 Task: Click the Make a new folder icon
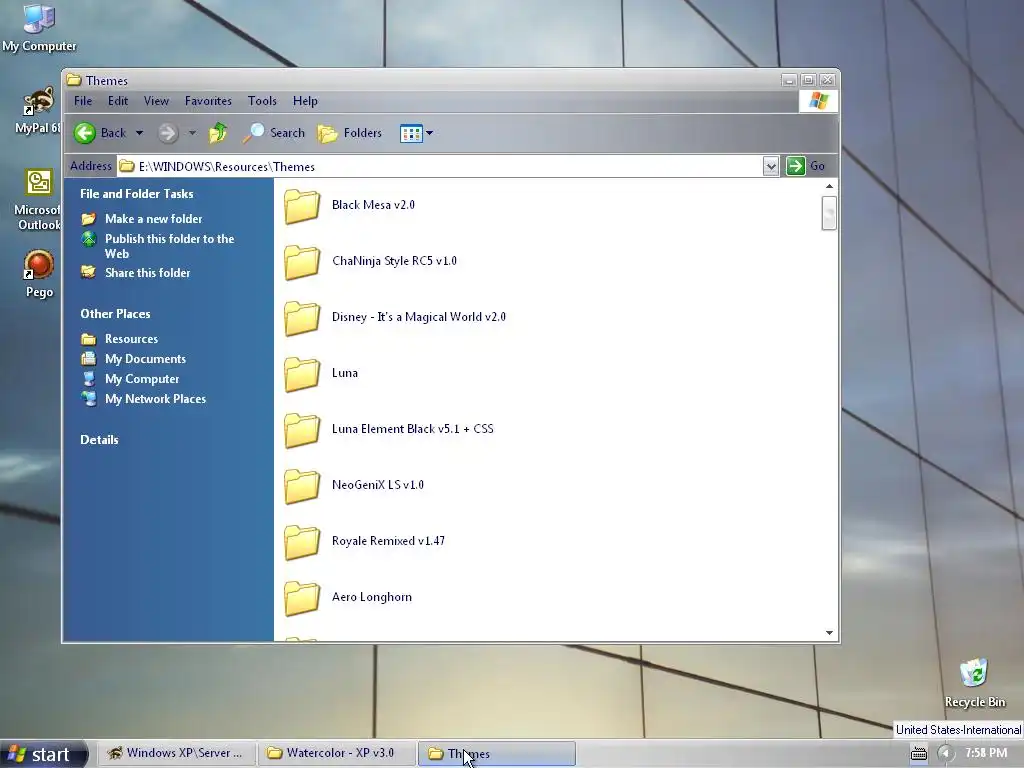(x=89, y=219)
